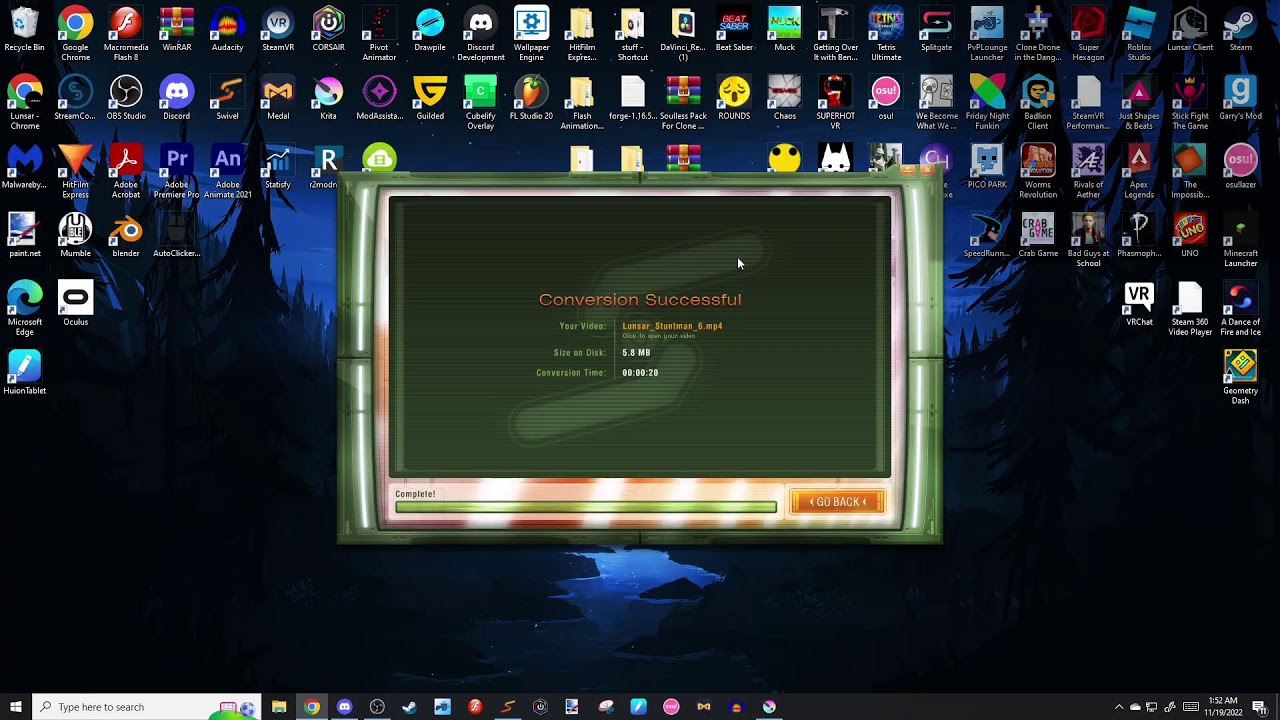Open the blender desktop icon

click(x=126, y=235)
